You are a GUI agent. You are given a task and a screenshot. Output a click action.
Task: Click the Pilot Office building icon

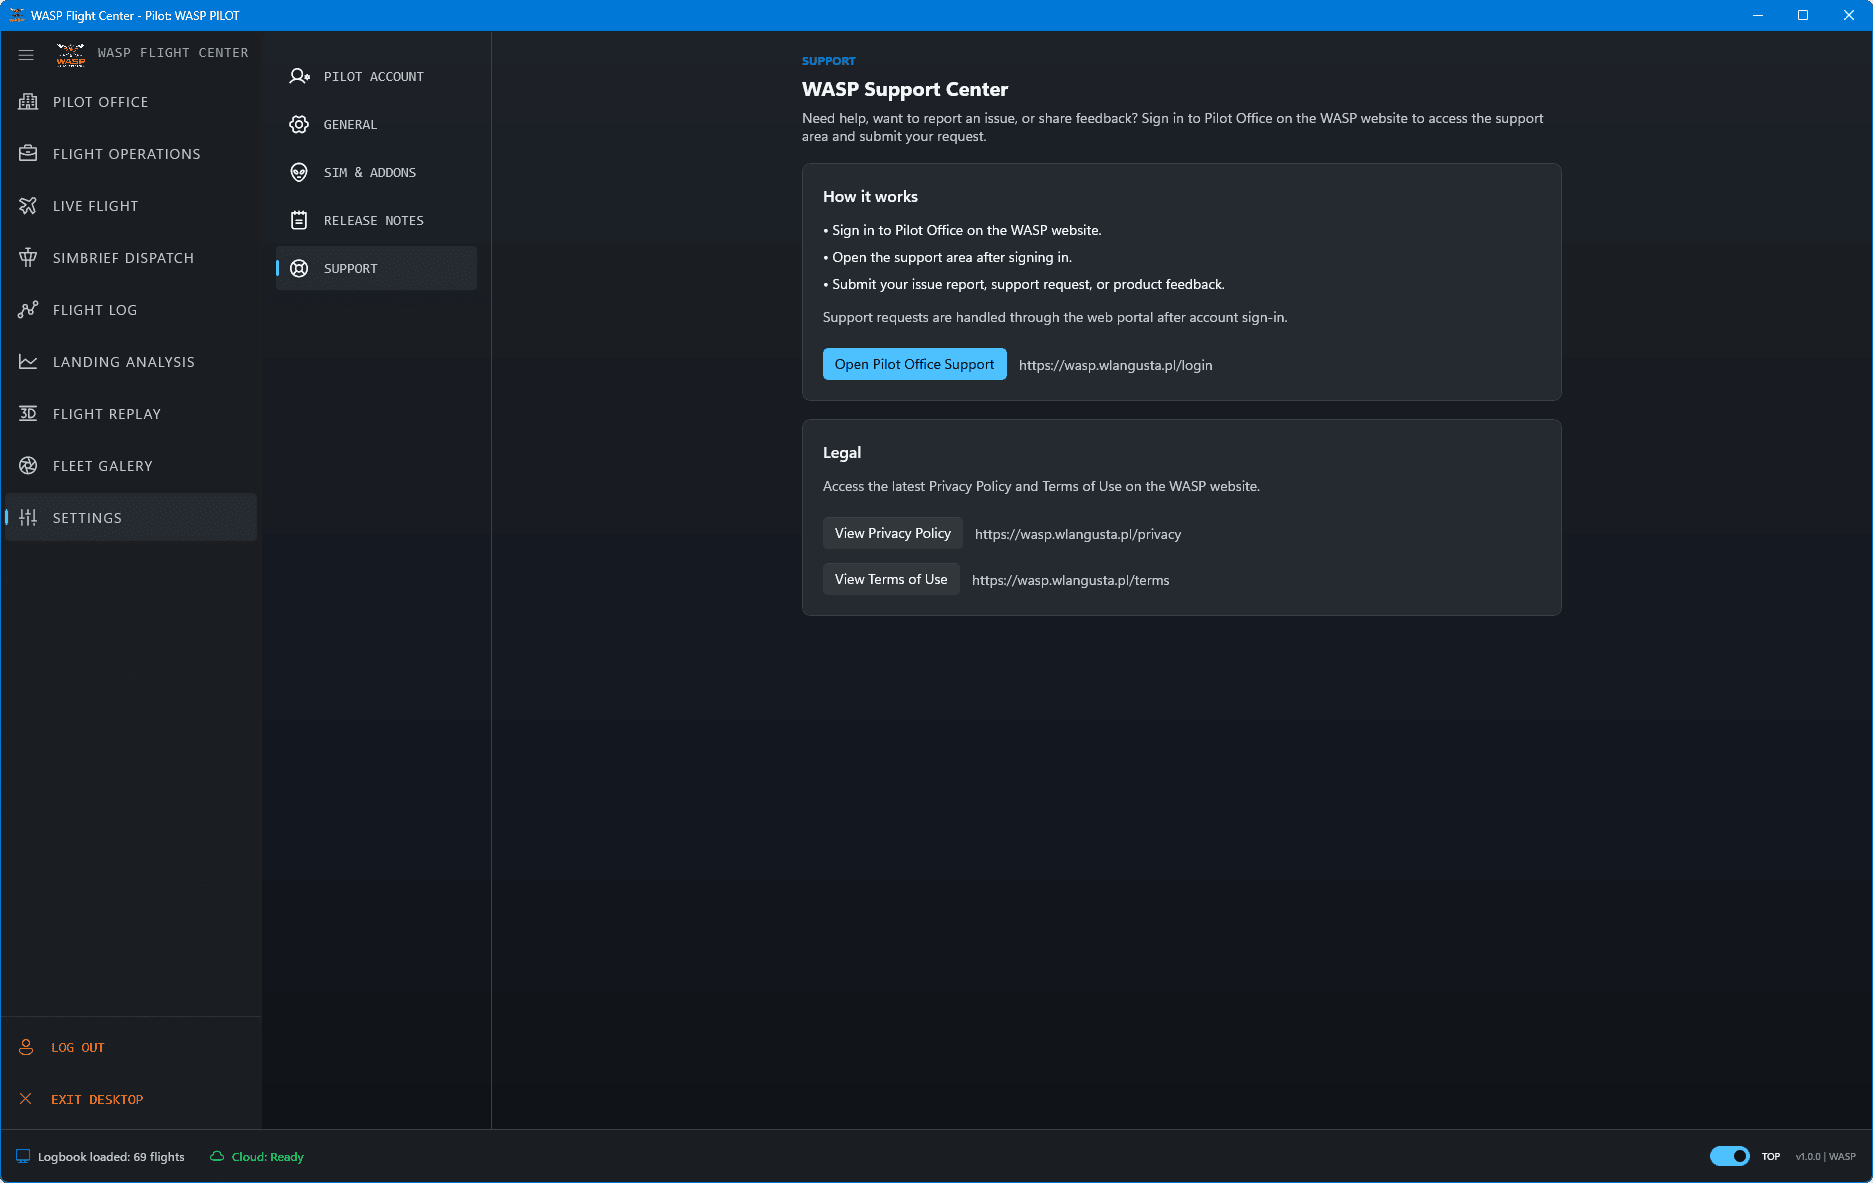(28, 102)
